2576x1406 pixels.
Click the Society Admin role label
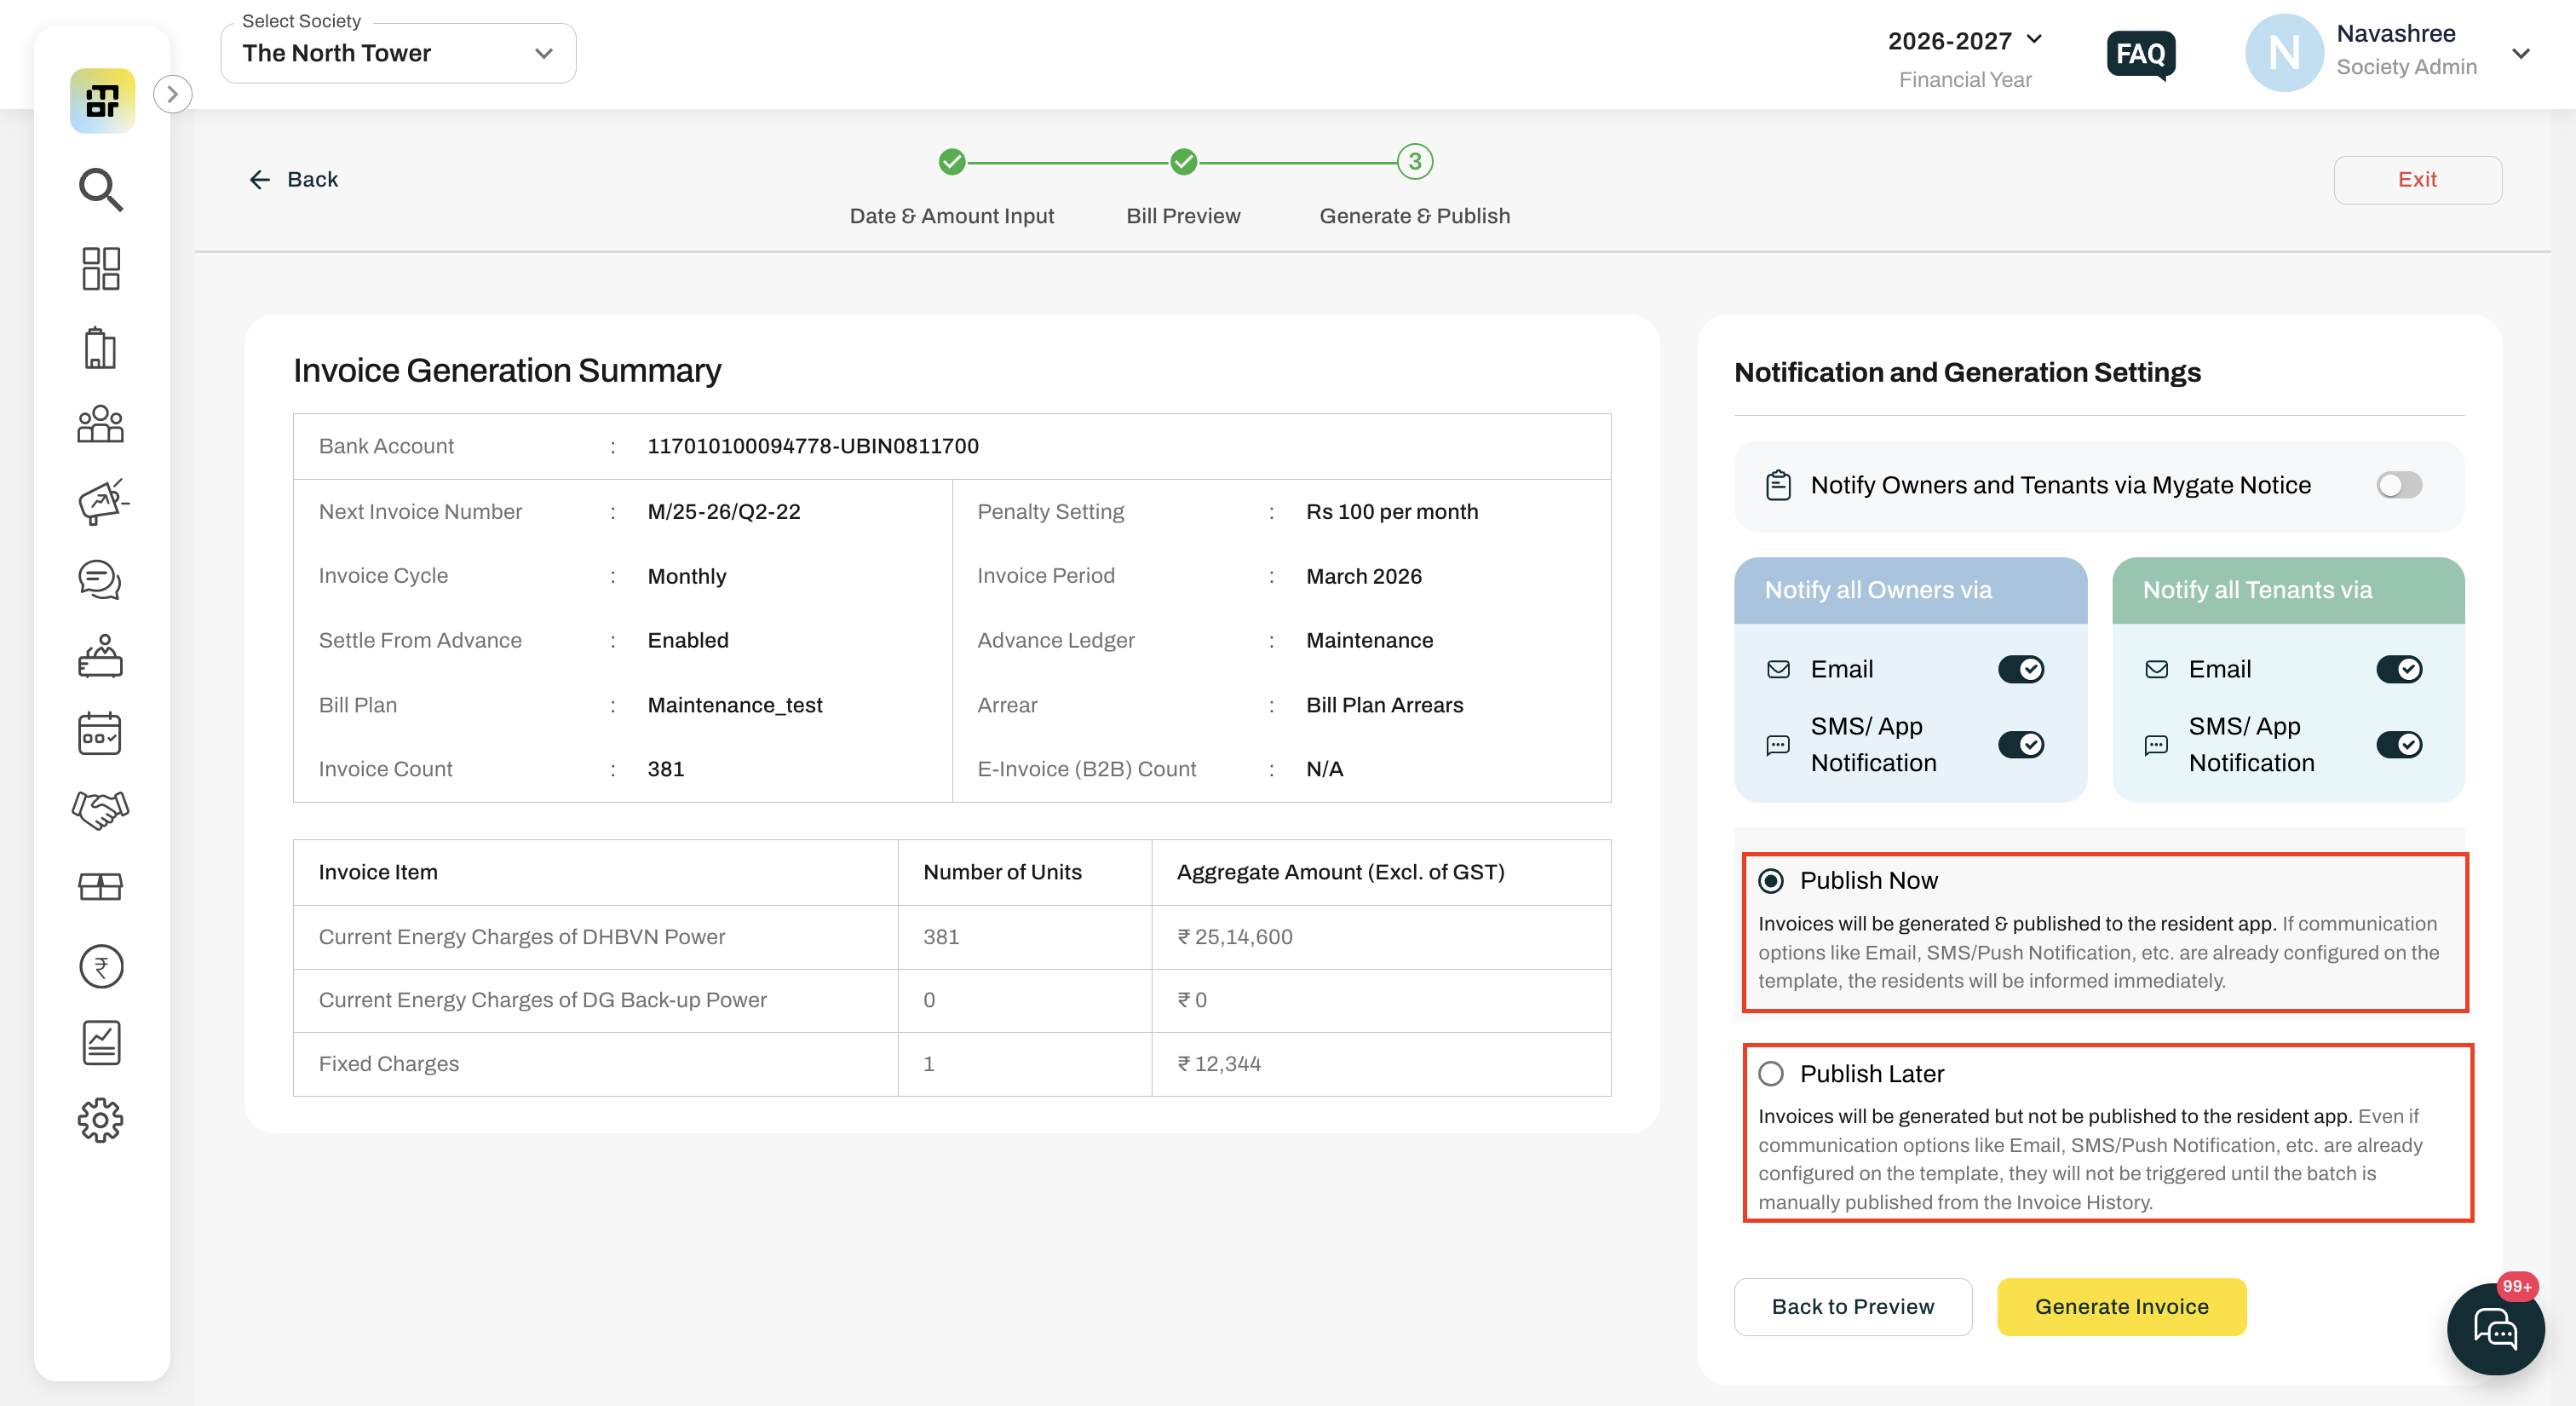(2406, 67)
